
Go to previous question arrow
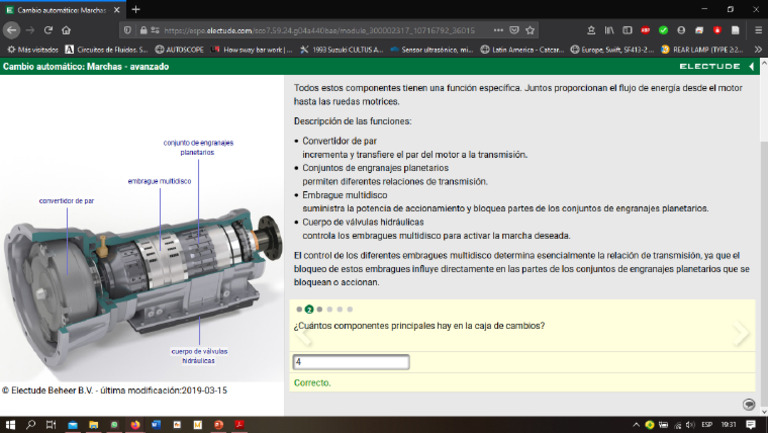point(304,335)
